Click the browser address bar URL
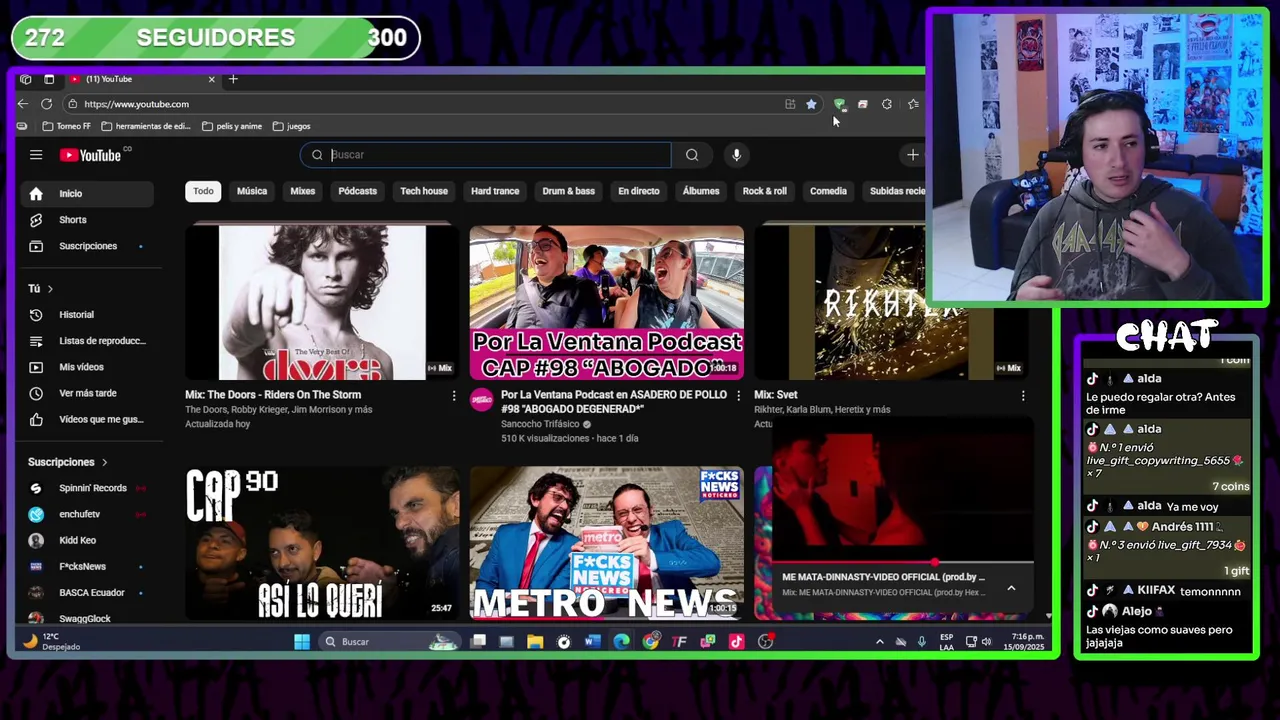The image size is (1280, 720). point(136,104)
